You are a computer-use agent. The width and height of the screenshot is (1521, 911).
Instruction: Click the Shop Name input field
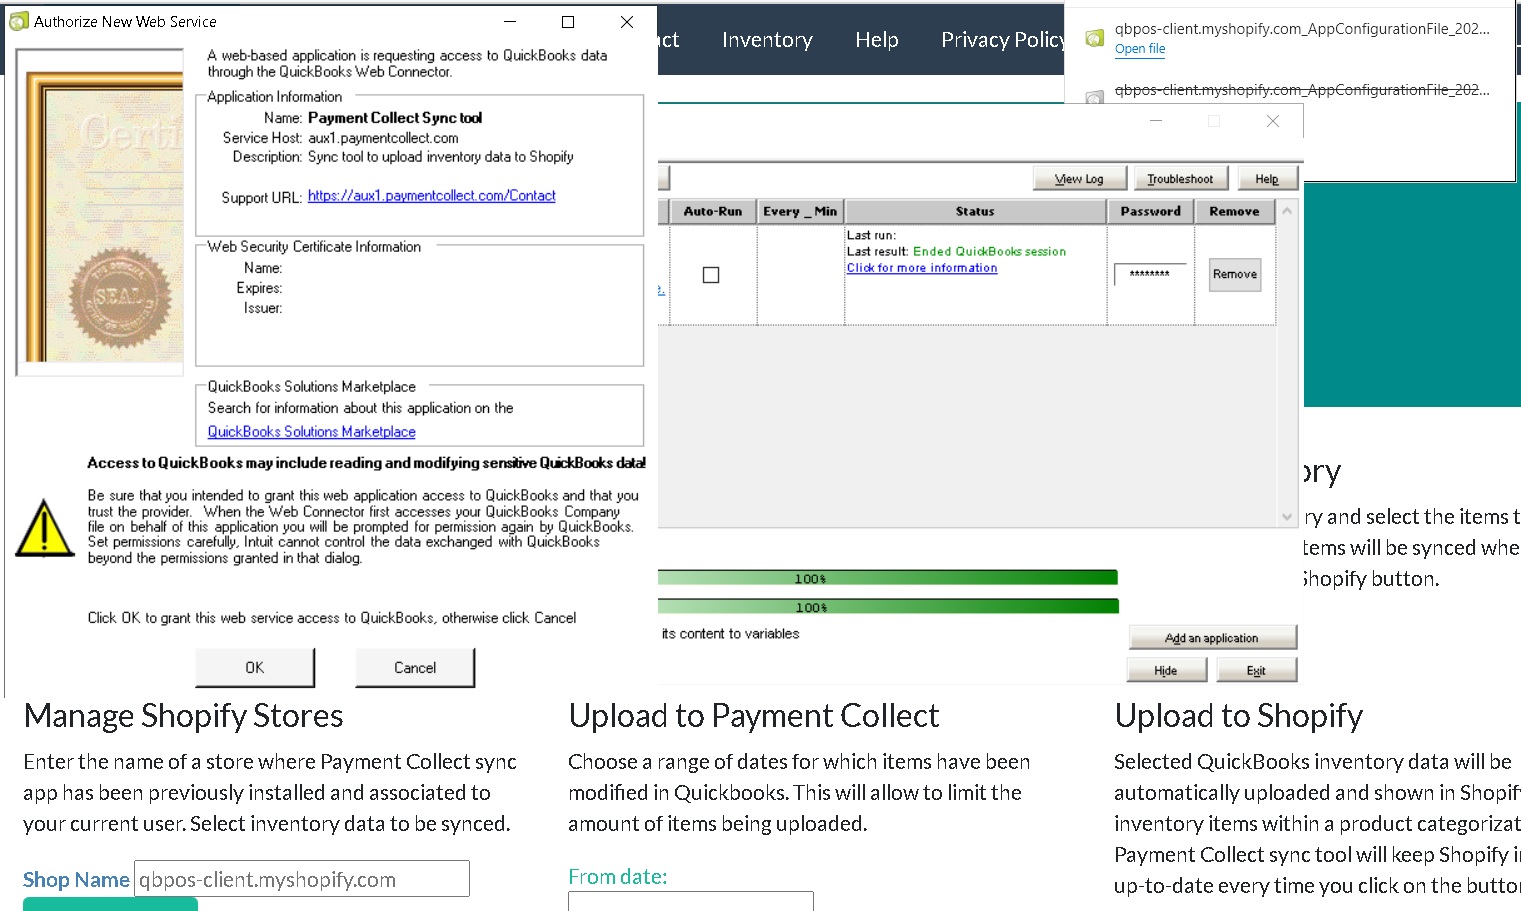(x=301, y=880)
